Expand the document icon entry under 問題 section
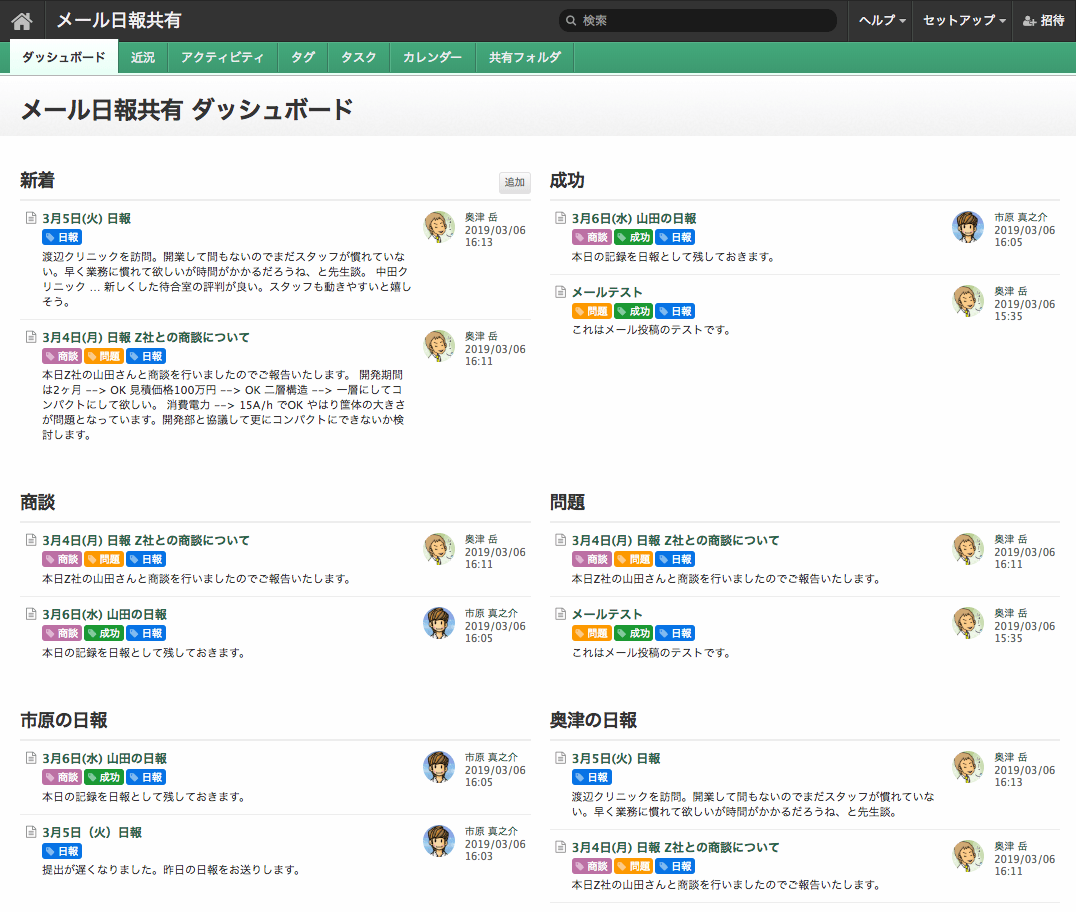 click(x=558, y=539)
